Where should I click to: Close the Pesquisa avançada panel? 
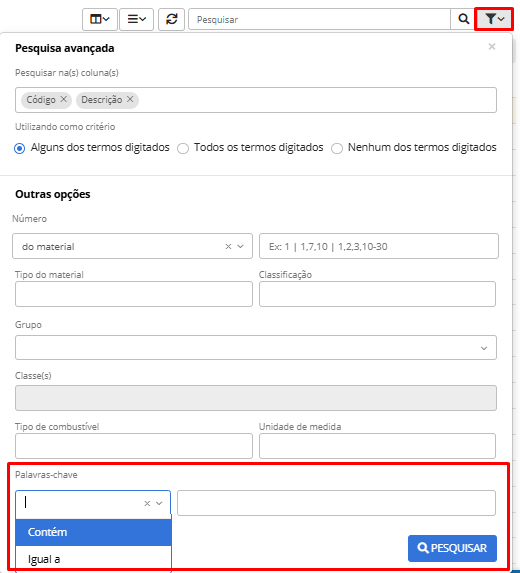[x=492, y=47]
